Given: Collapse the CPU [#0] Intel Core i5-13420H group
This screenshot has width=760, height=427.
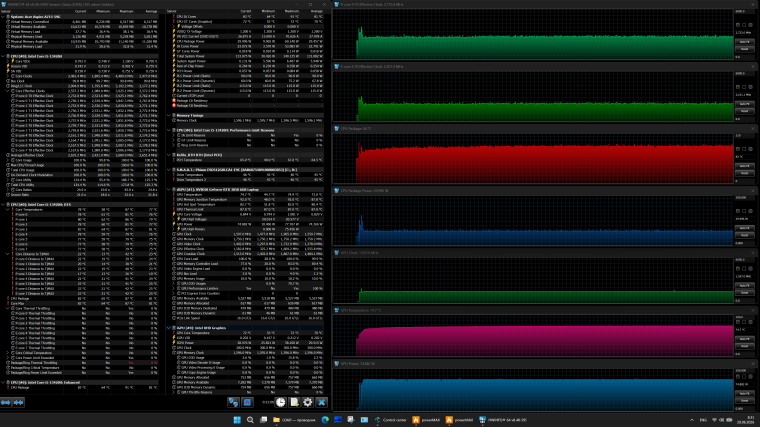Looking at the screenshot, I should click(2, 56).
